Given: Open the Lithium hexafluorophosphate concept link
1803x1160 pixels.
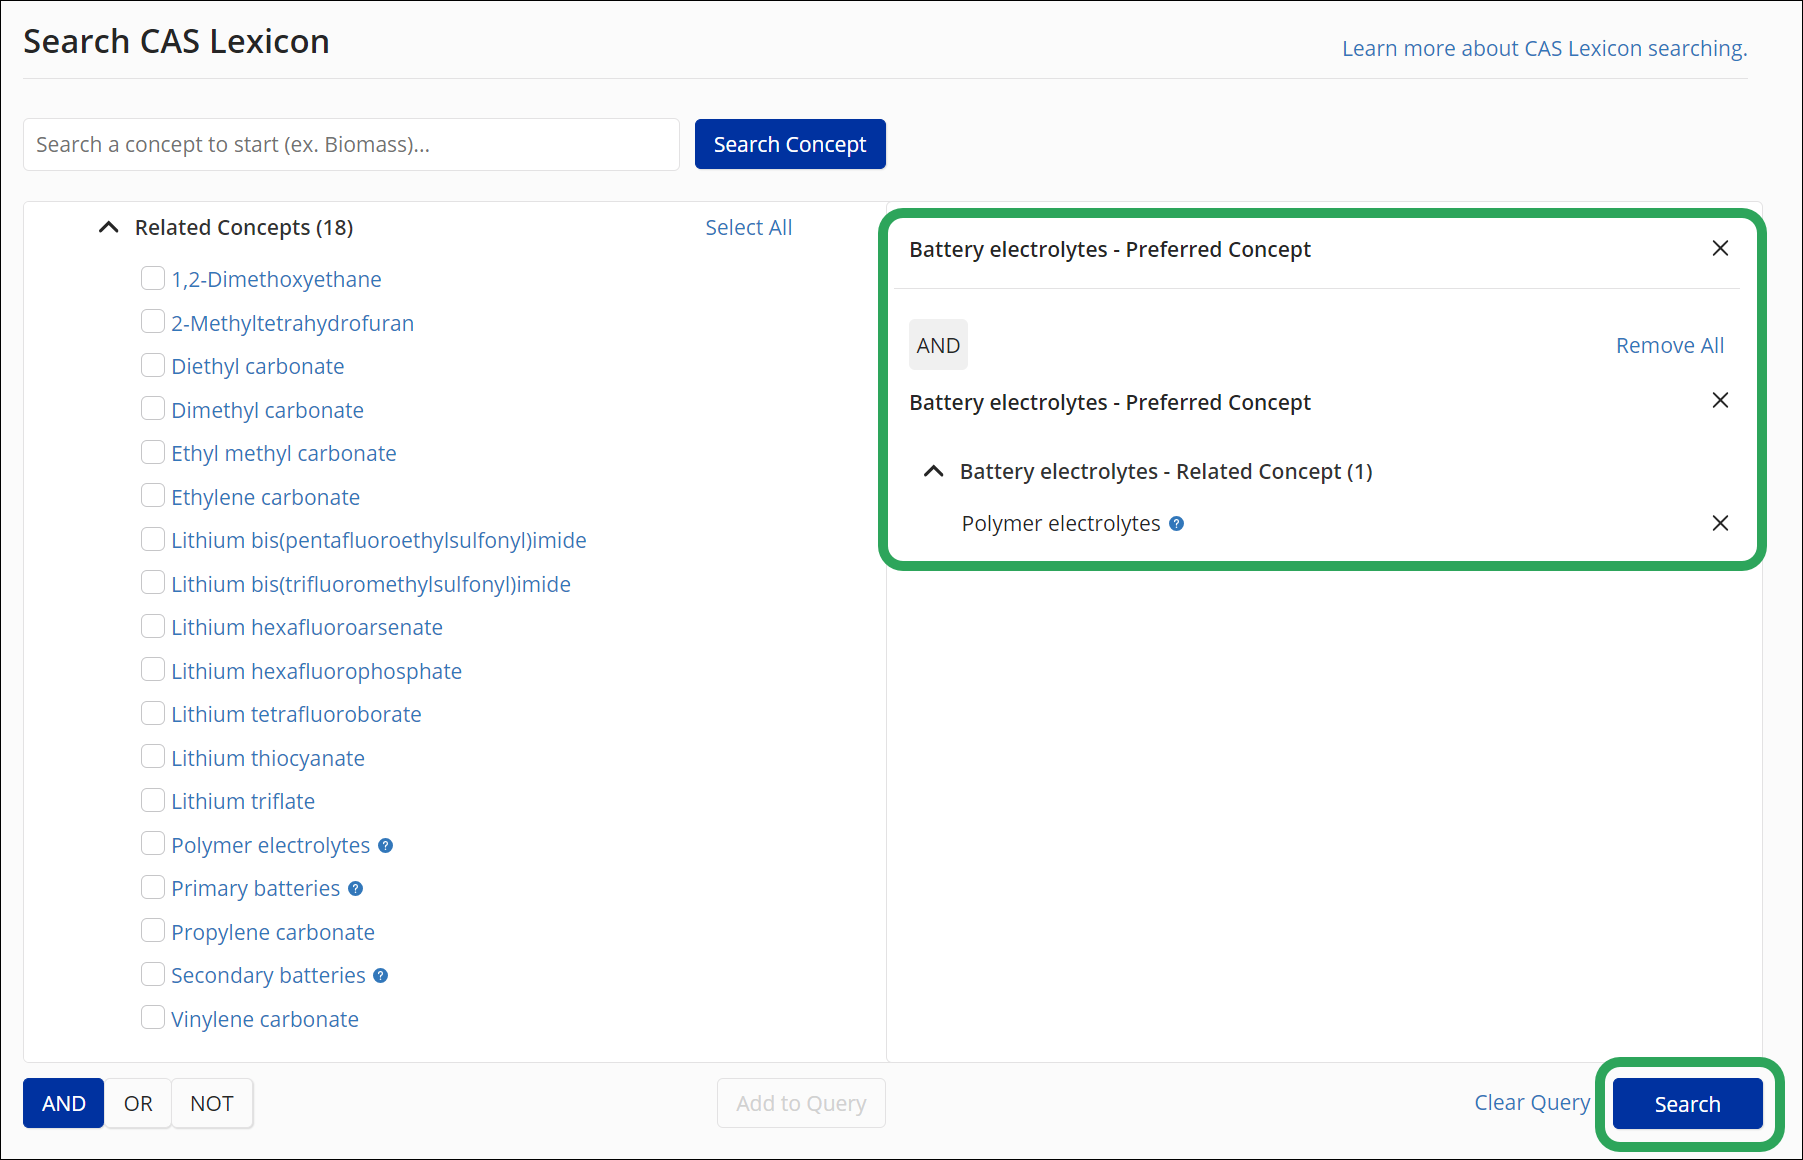Looking at the screenshot, I should coord(316,671).
